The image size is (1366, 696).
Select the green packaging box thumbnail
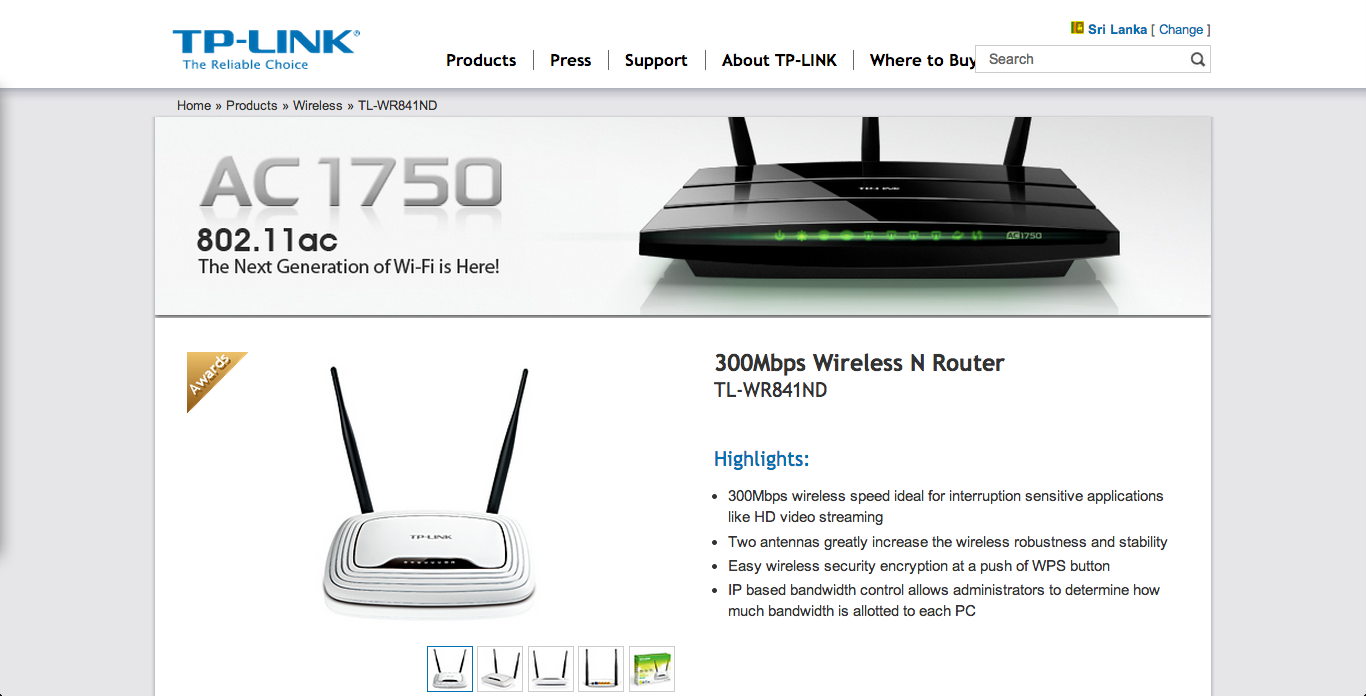click(652, 669)
